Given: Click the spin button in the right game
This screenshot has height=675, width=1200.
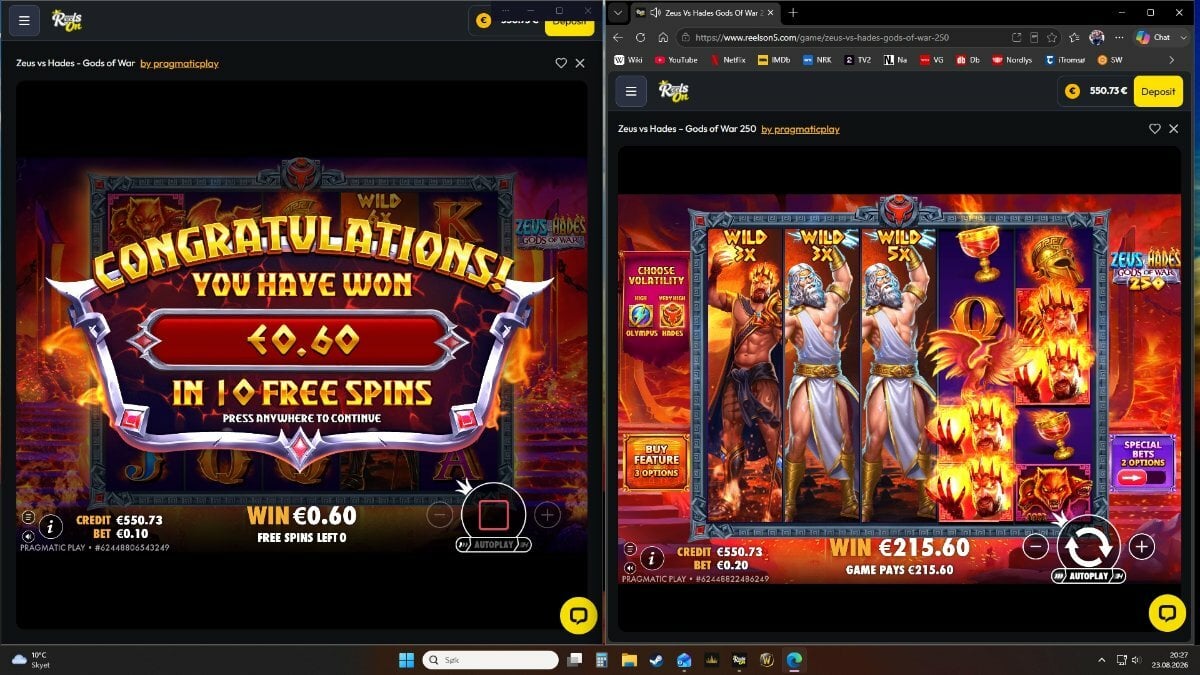Looking at the screenshot, I should 1089,546.
